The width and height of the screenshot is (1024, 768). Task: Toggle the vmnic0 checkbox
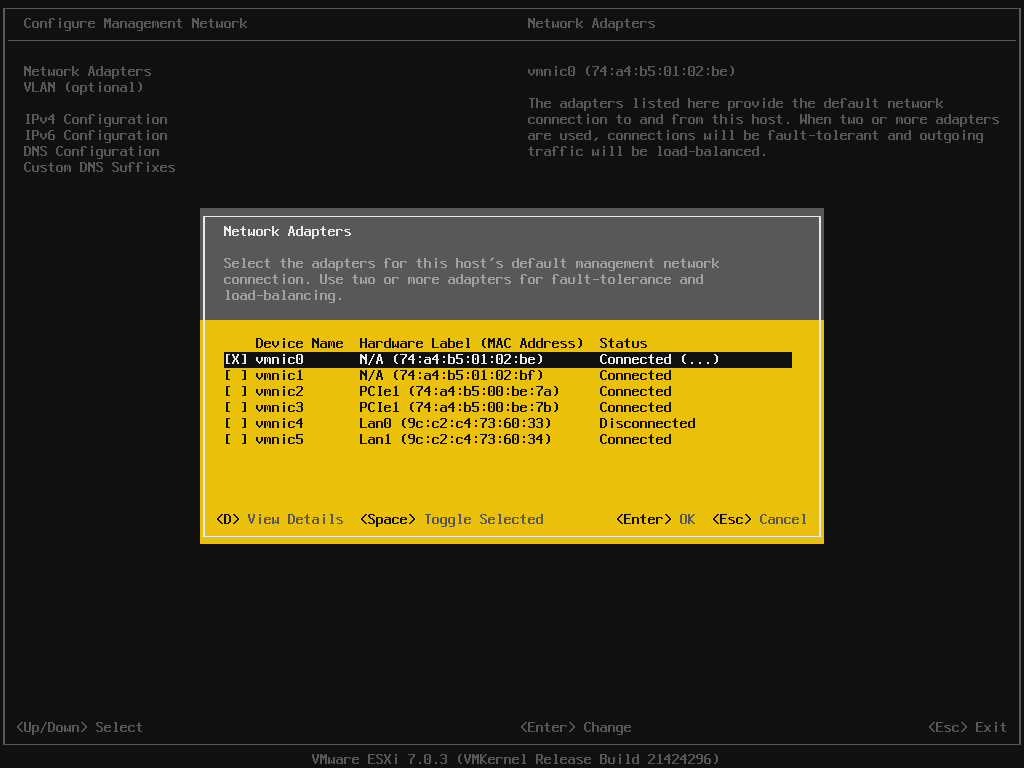click(235, 359)
